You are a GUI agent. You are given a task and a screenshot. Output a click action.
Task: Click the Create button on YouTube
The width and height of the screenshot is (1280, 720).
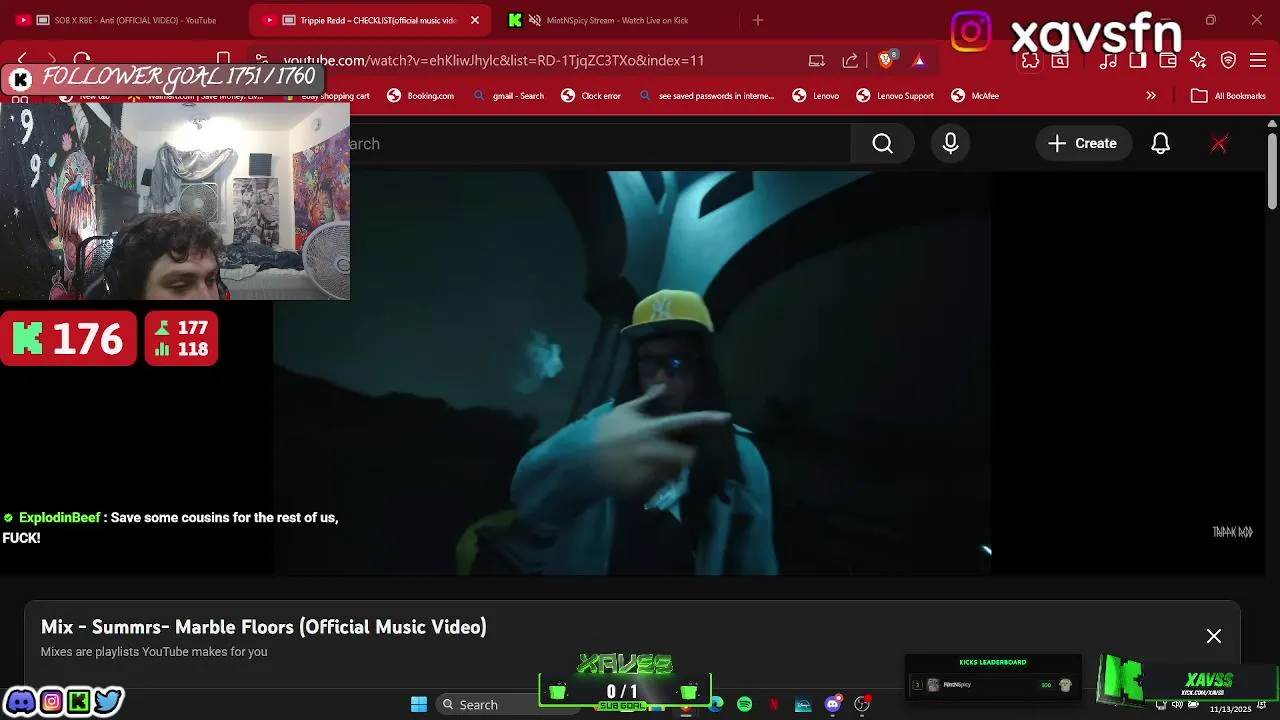1082,144
